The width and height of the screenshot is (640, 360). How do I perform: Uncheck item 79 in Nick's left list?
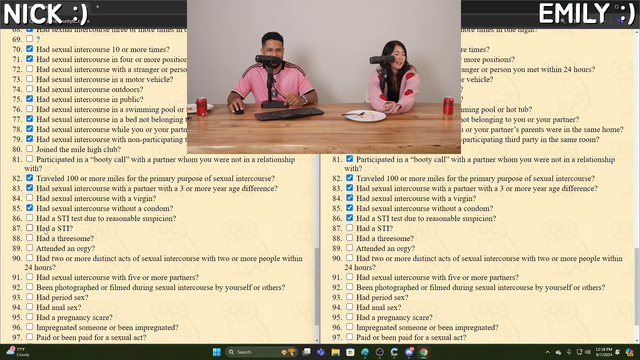[x=29, y=139]
